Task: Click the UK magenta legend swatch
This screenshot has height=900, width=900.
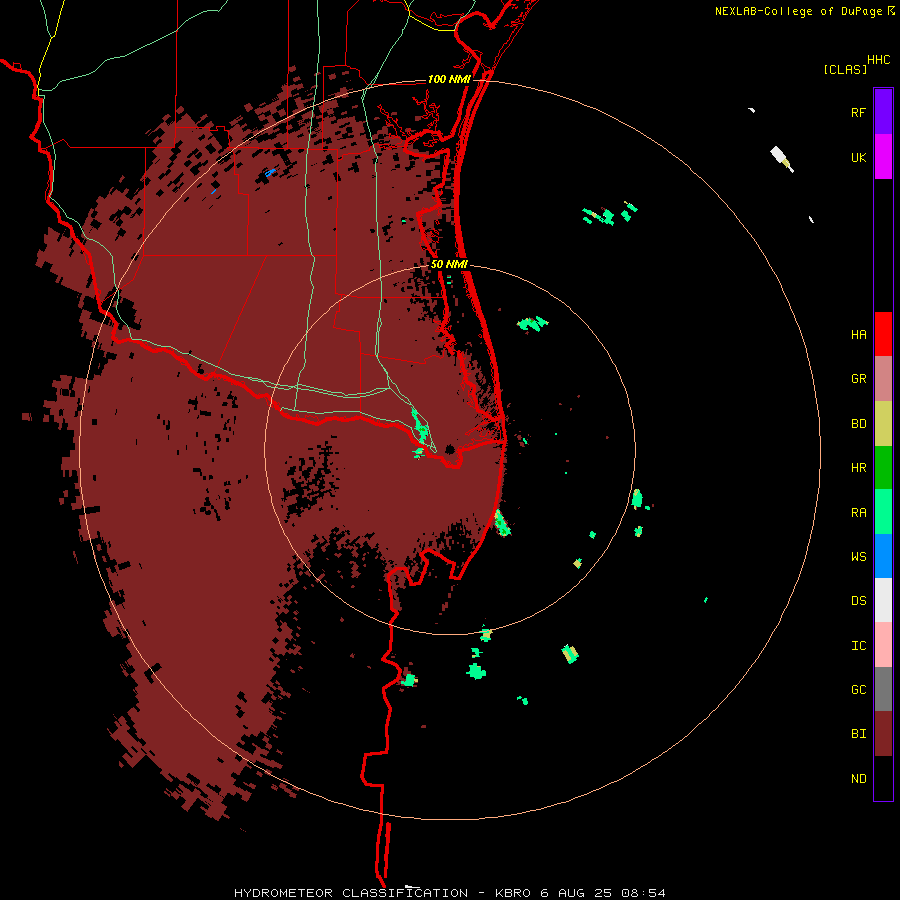Action: 883,157
